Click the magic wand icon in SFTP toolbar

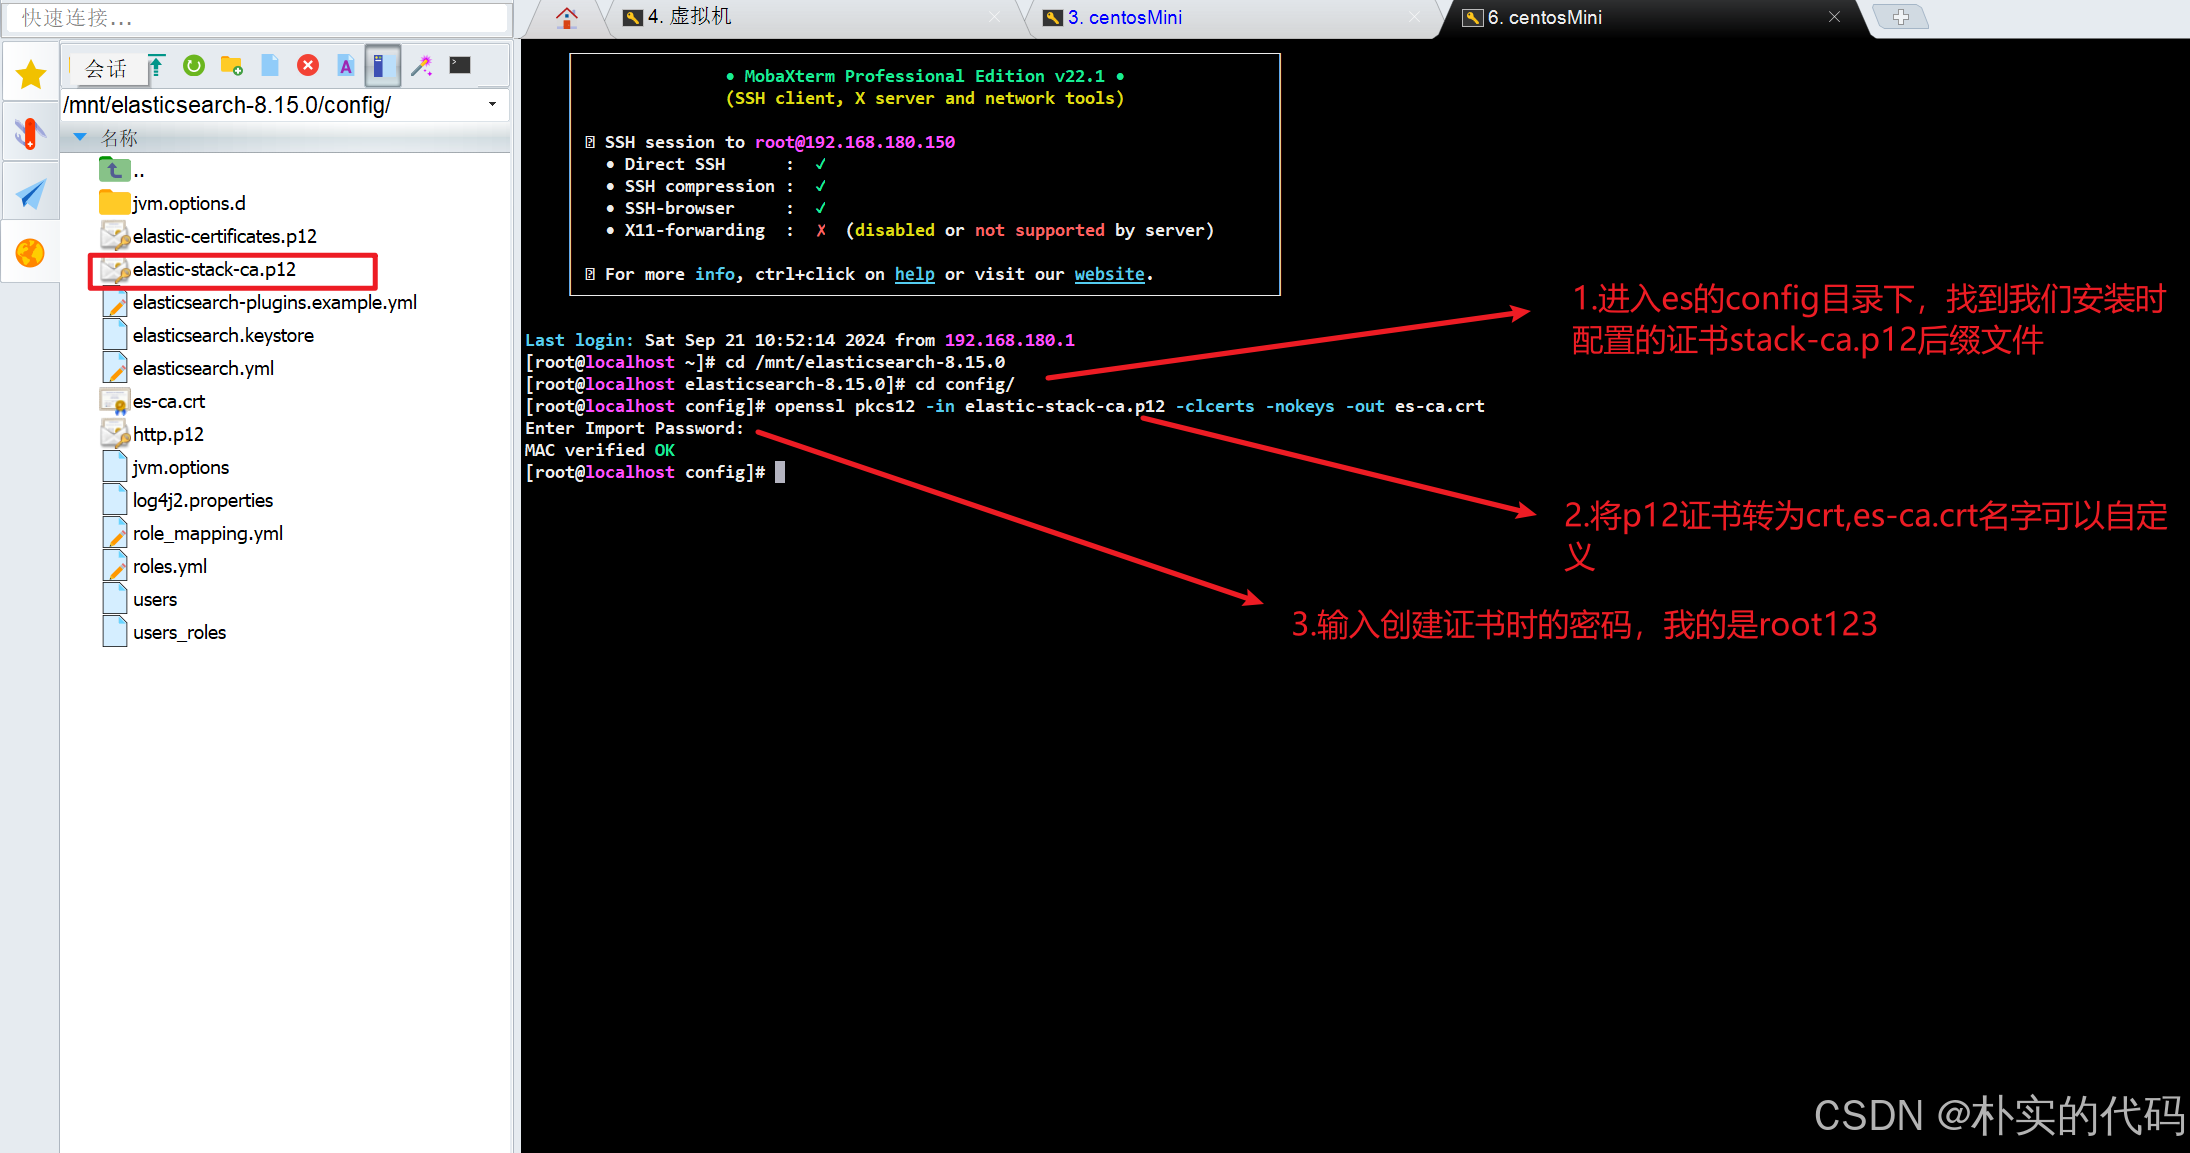click(422, 66)
